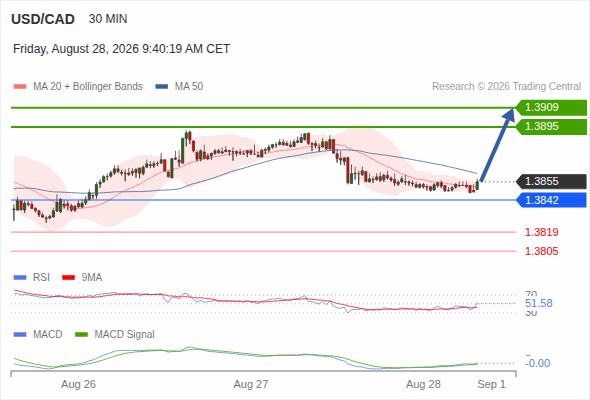Click the USD/CAD pair title

pos(43,19)
